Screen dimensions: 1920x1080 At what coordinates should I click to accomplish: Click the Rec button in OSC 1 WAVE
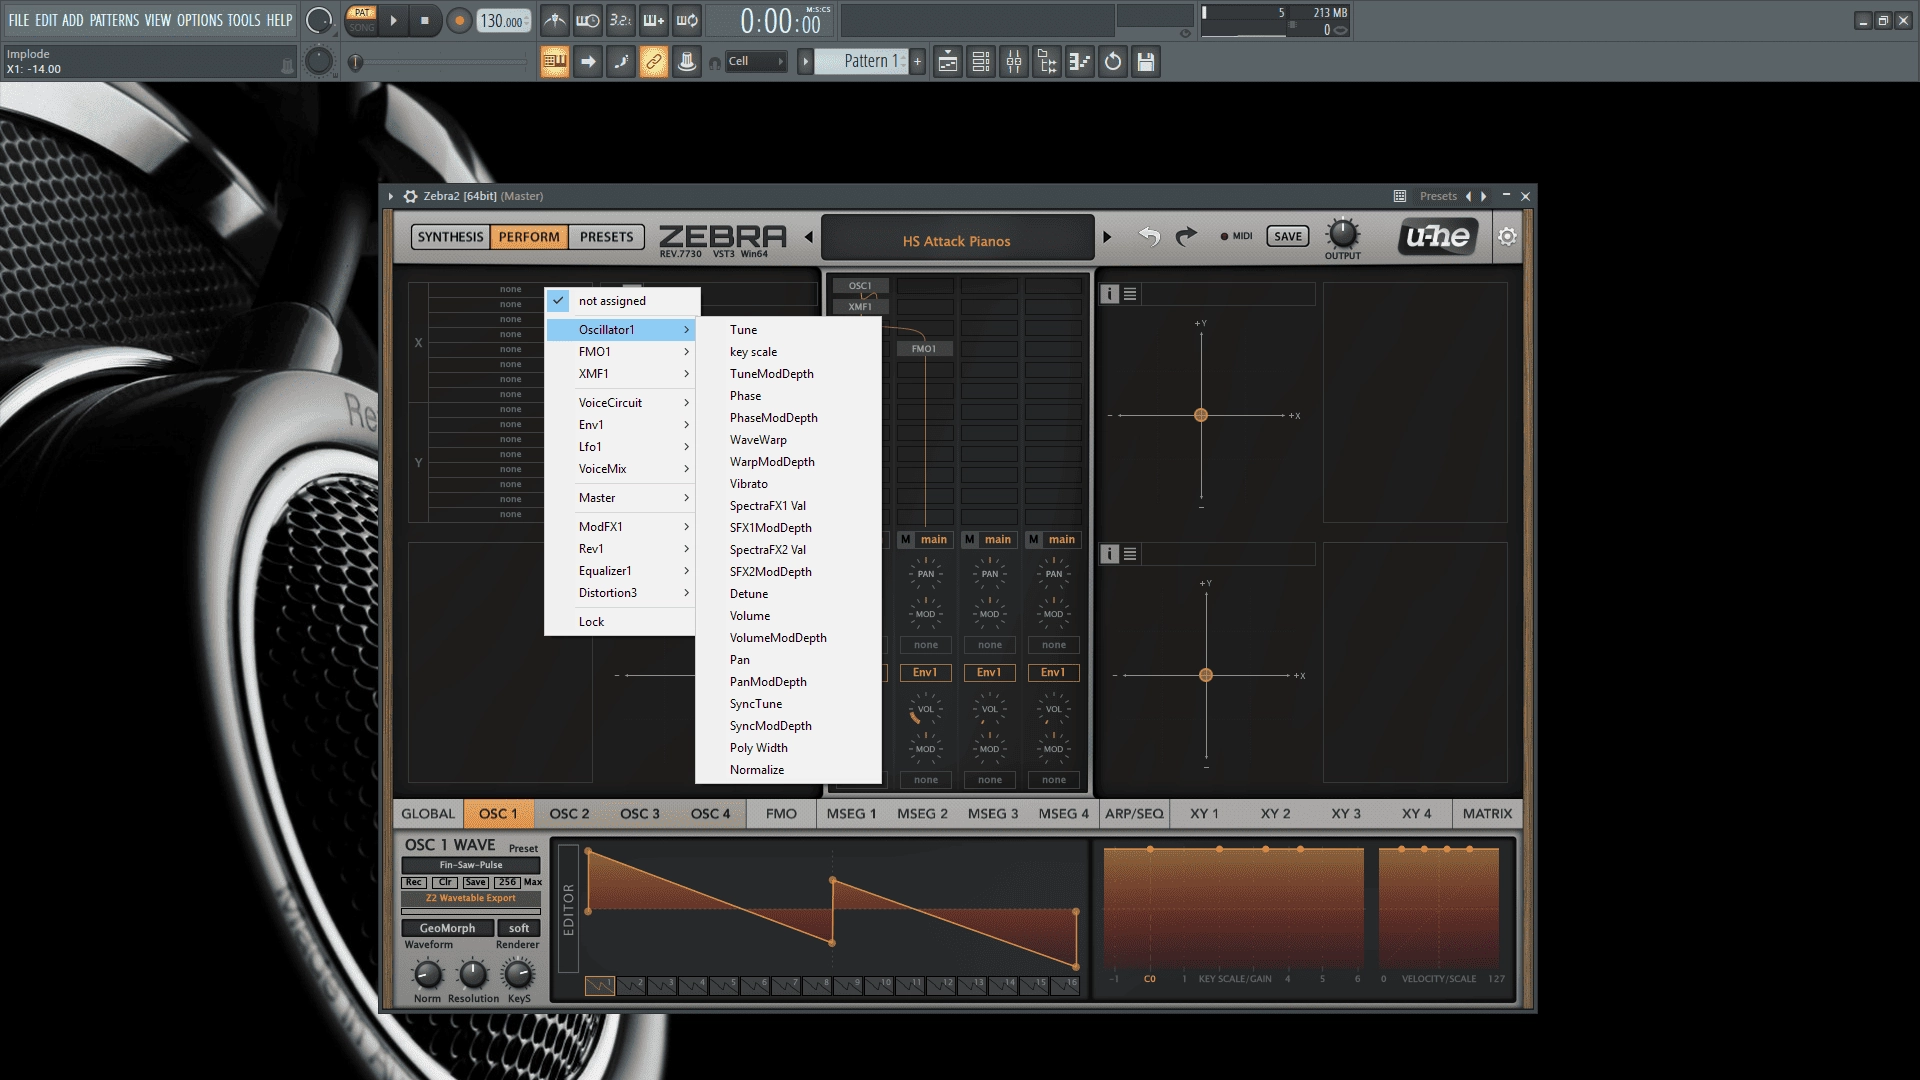point(414,882)
